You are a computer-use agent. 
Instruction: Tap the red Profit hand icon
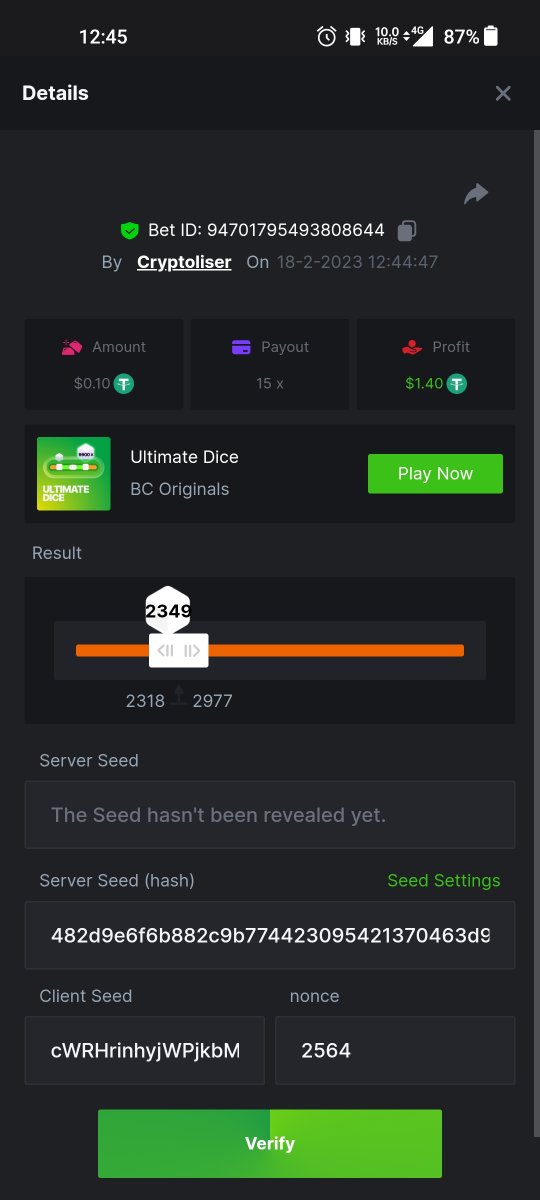[411, 347]
